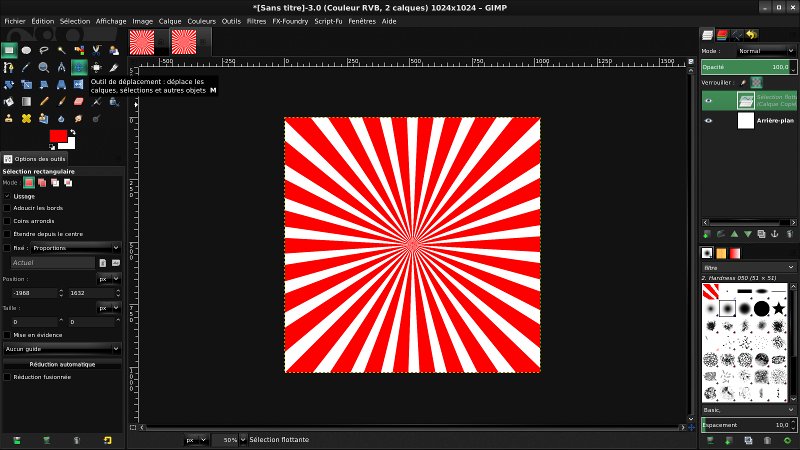Open the Position unit px dropdown
The height and width of the screenshot is (450, 800).
(x=109, y=279)
